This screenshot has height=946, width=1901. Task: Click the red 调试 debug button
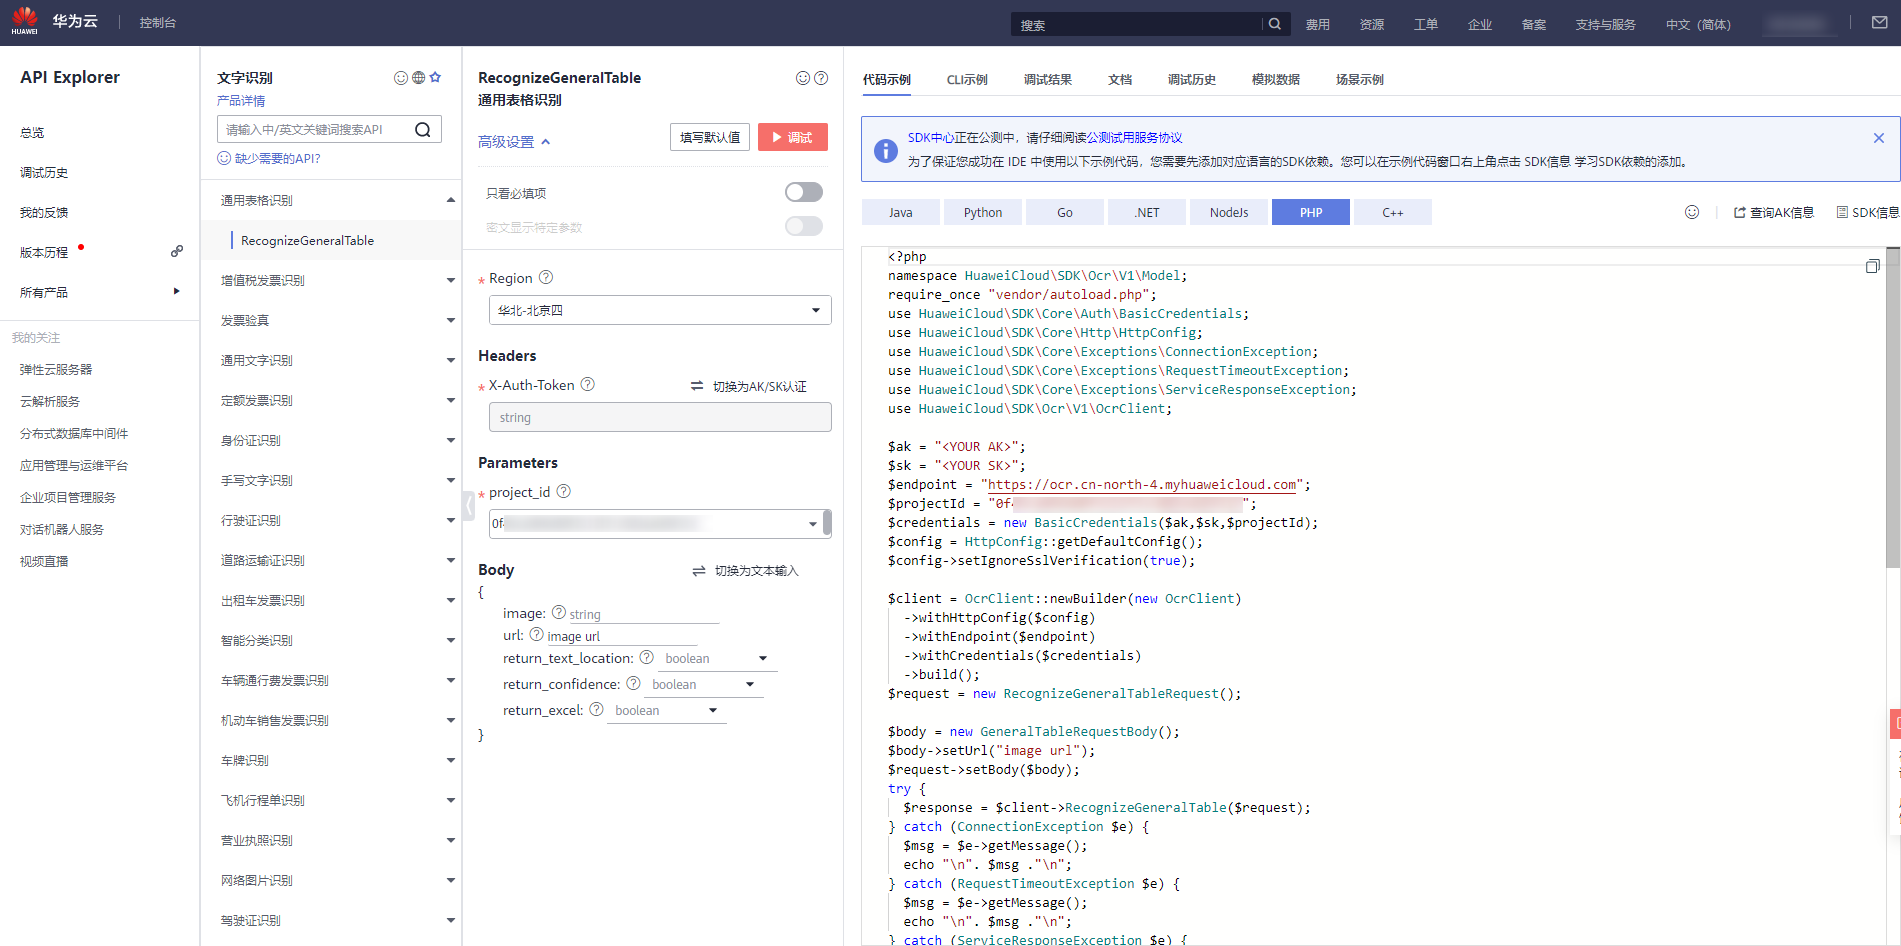pyautogui.click(x=793, y=137)
